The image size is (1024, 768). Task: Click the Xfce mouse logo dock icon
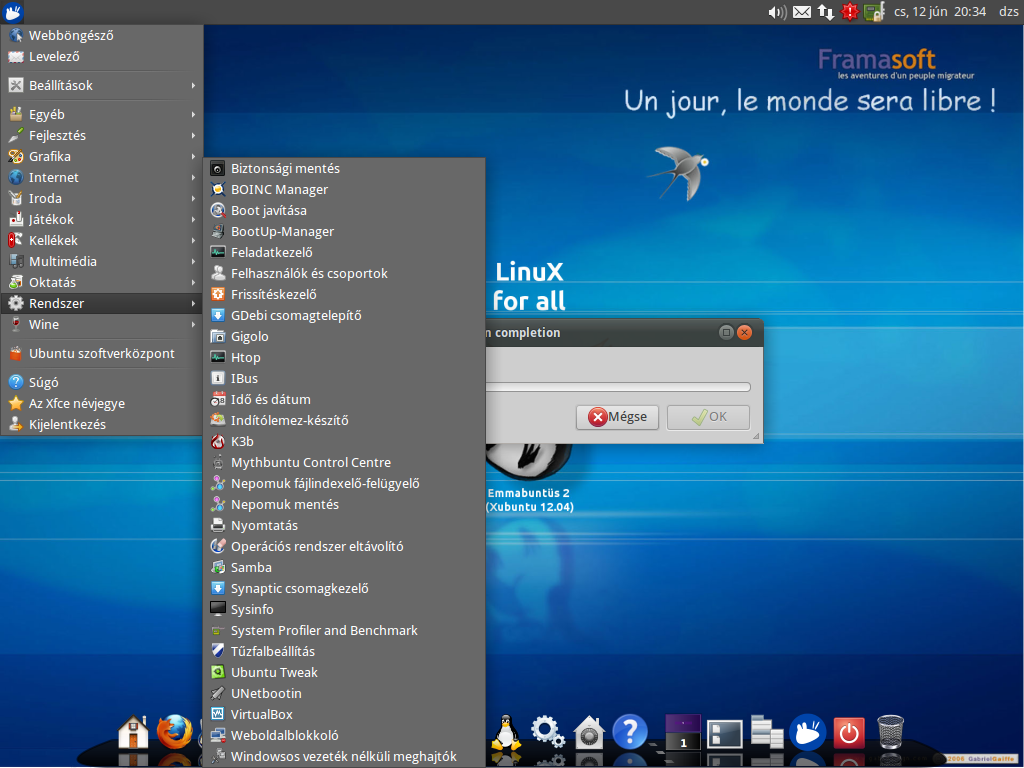807,732
